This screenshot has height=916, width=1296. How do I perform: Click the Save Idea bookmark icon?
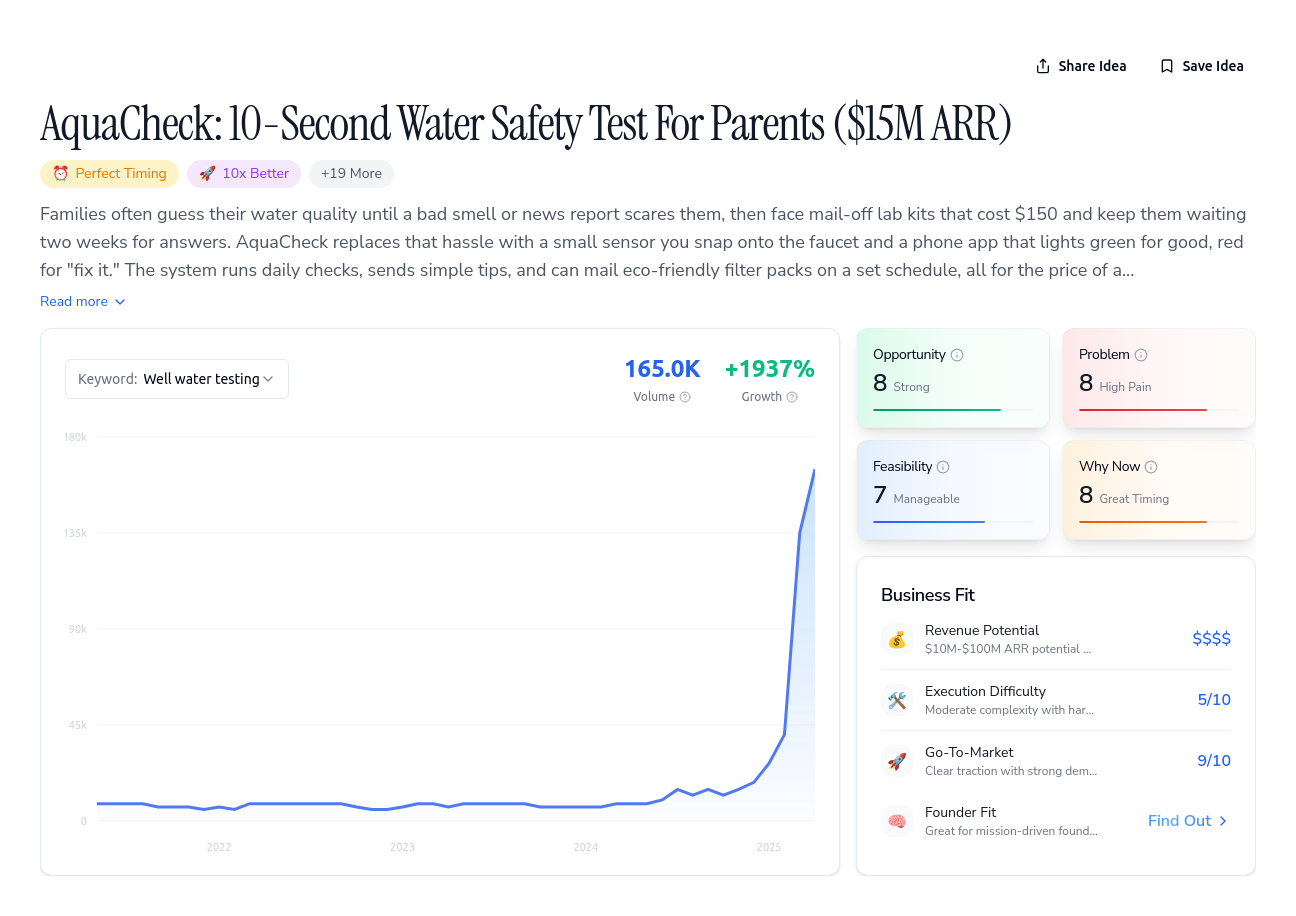[1167, 66]
